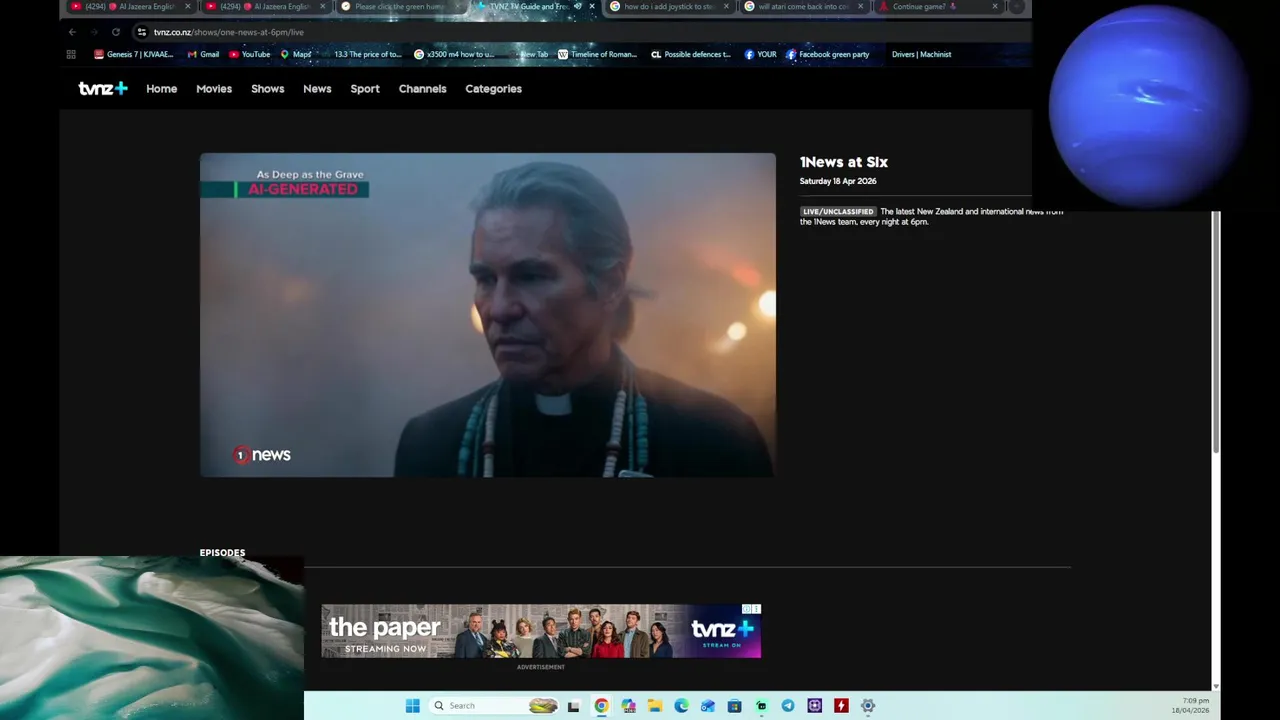Open the taskbar clock and date
Screen dimensions: 1280x720
[x=1190, y=705]
